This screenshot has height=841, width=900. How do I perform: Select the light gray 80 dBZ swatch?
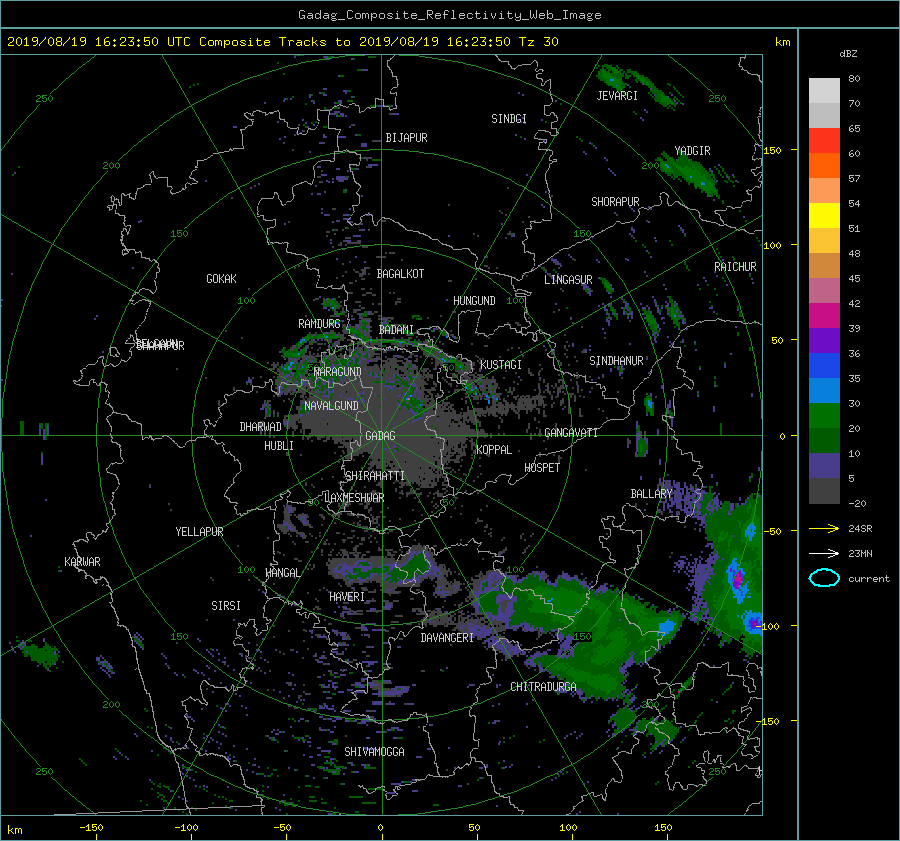pos(824,90)
